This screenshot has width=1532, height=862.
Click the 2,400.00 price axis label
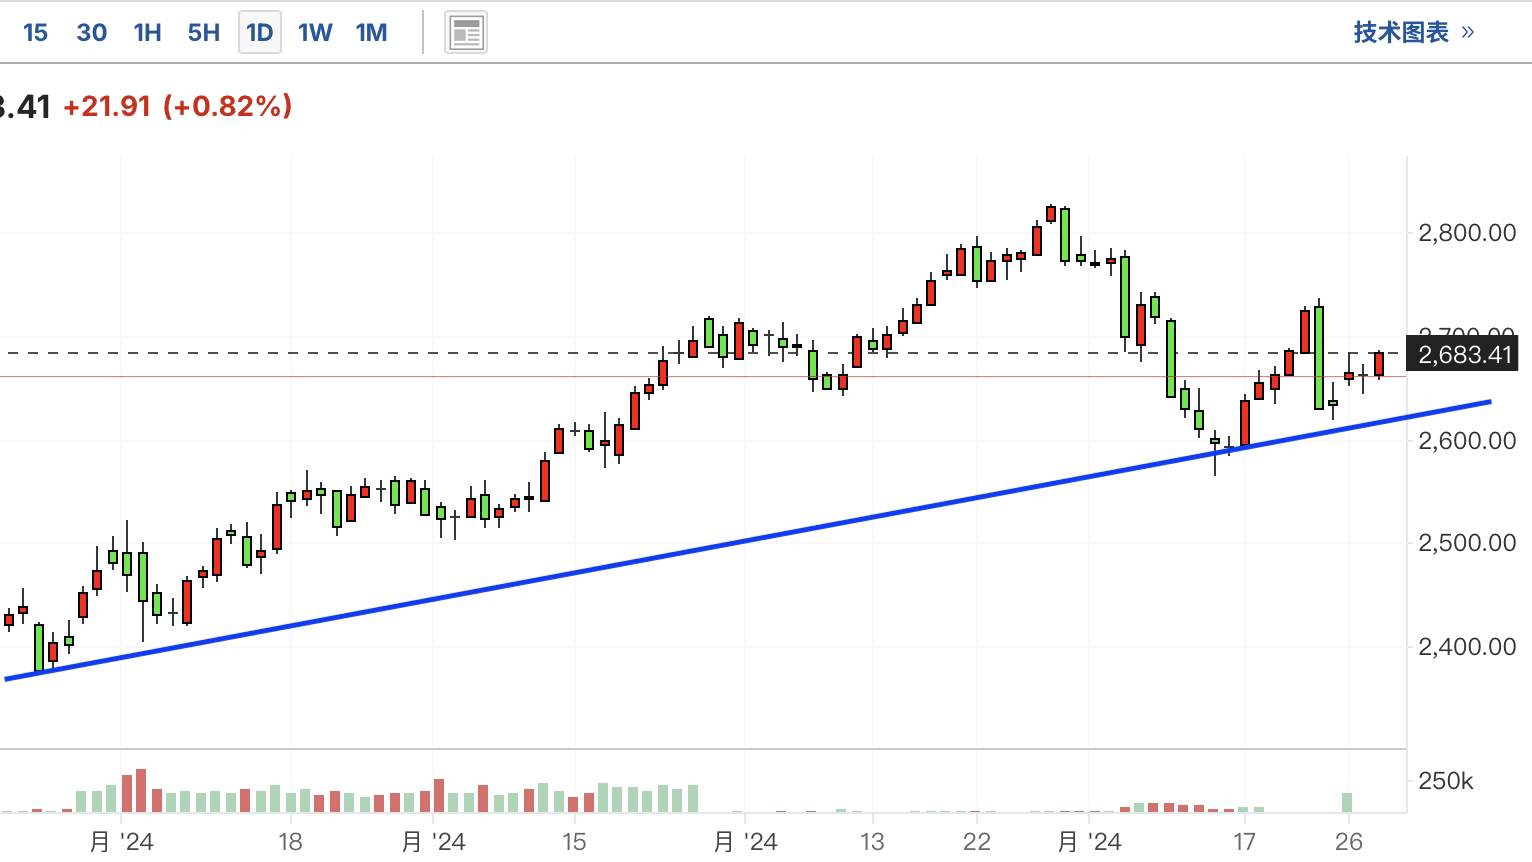click(x=1467, y=647)
